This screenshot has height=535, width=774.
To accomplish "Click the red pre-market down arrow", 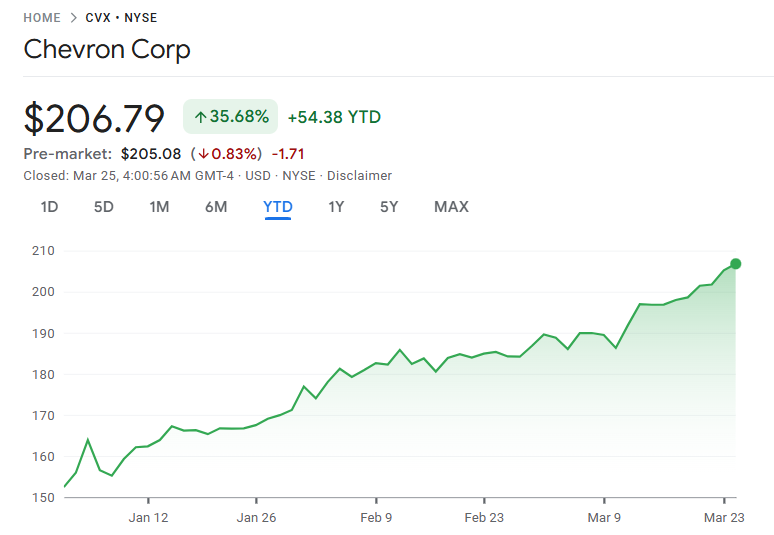I will 203,154.
